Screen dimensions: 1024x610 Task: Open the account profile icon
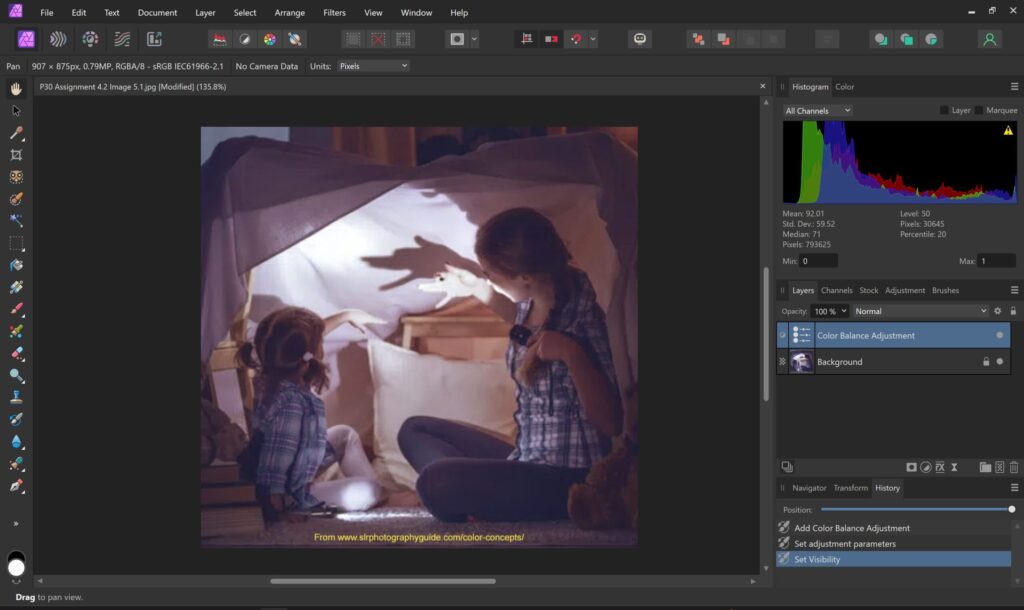click(989, 39)
